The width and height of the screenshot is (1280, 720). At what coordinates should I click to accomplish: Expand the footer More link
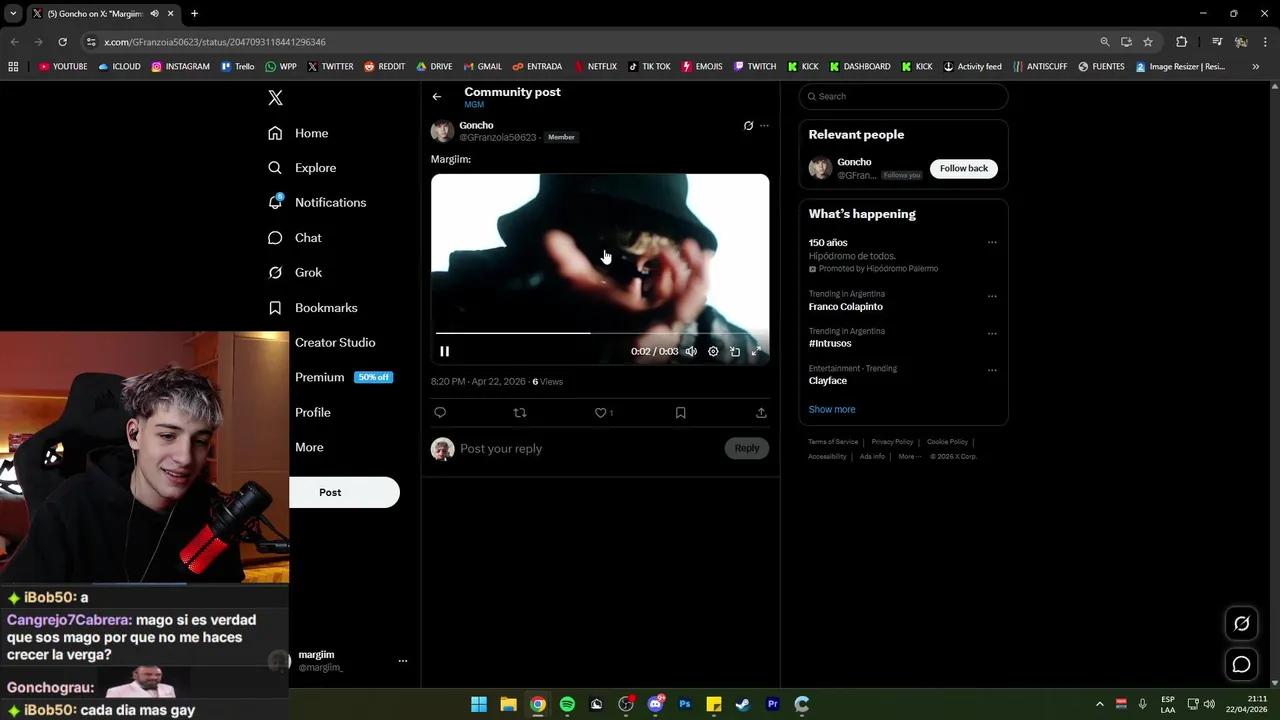click(910, 456)
